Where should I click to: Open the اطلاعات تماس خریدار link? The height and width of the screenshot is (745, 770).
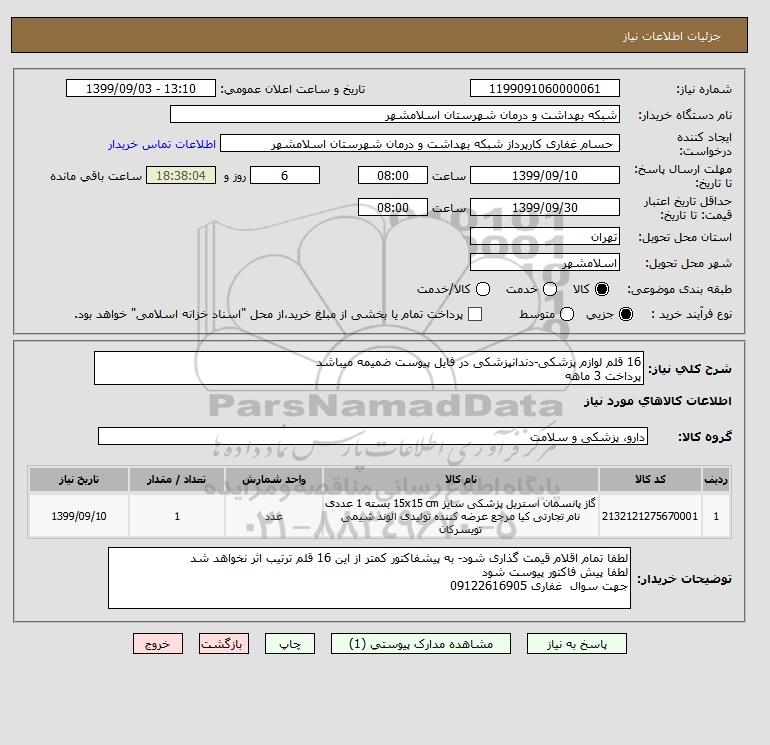[162, 144]
